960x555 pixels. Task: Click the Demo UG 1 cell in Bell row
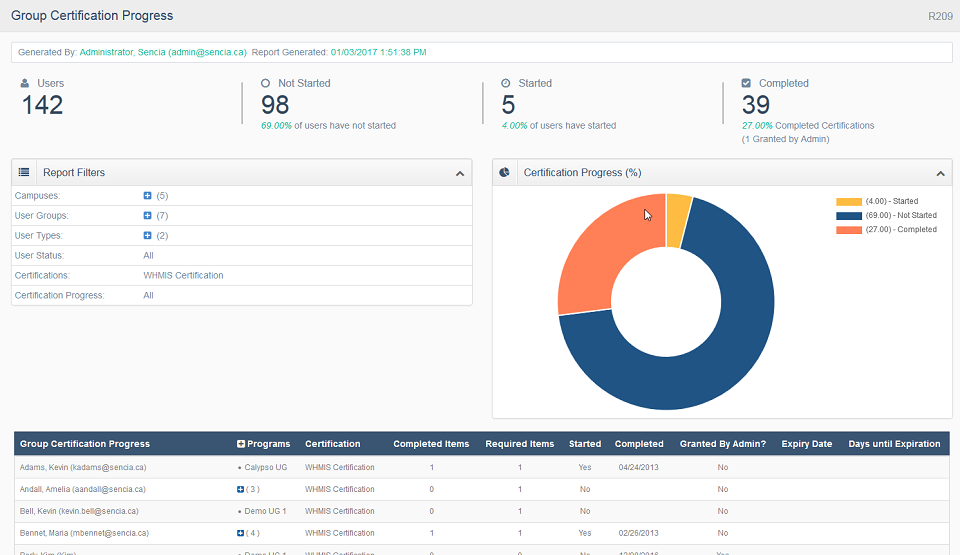click(x=265, y=512)
